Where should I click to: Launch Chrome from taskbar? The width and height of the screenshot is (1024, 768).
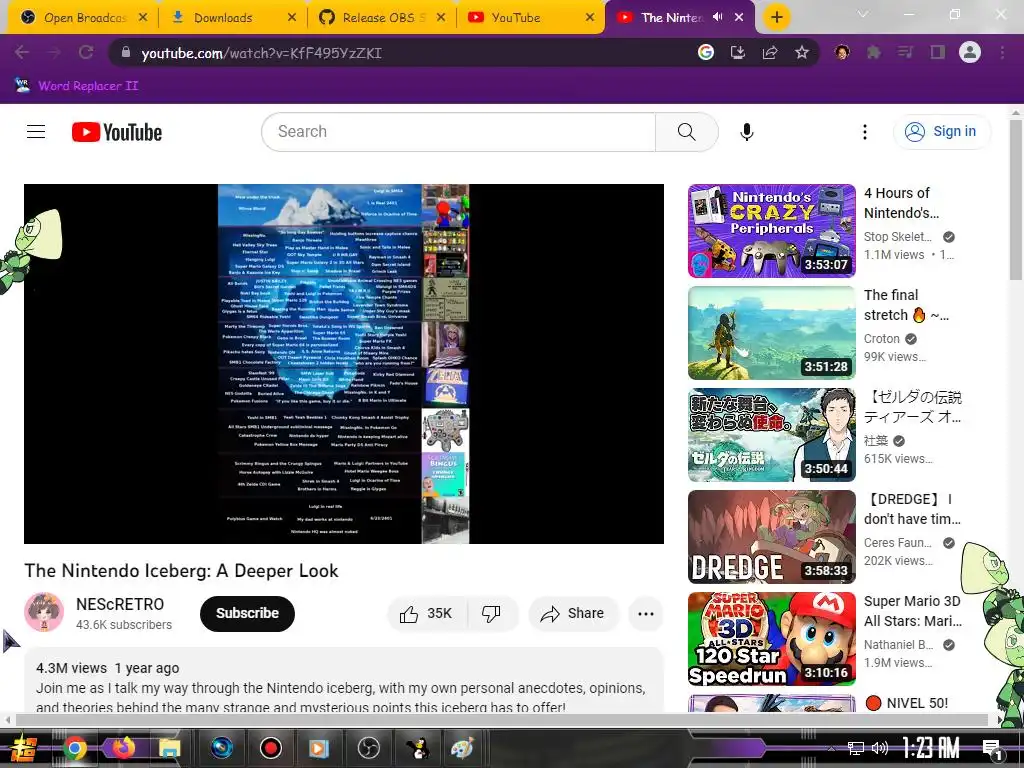75,747
